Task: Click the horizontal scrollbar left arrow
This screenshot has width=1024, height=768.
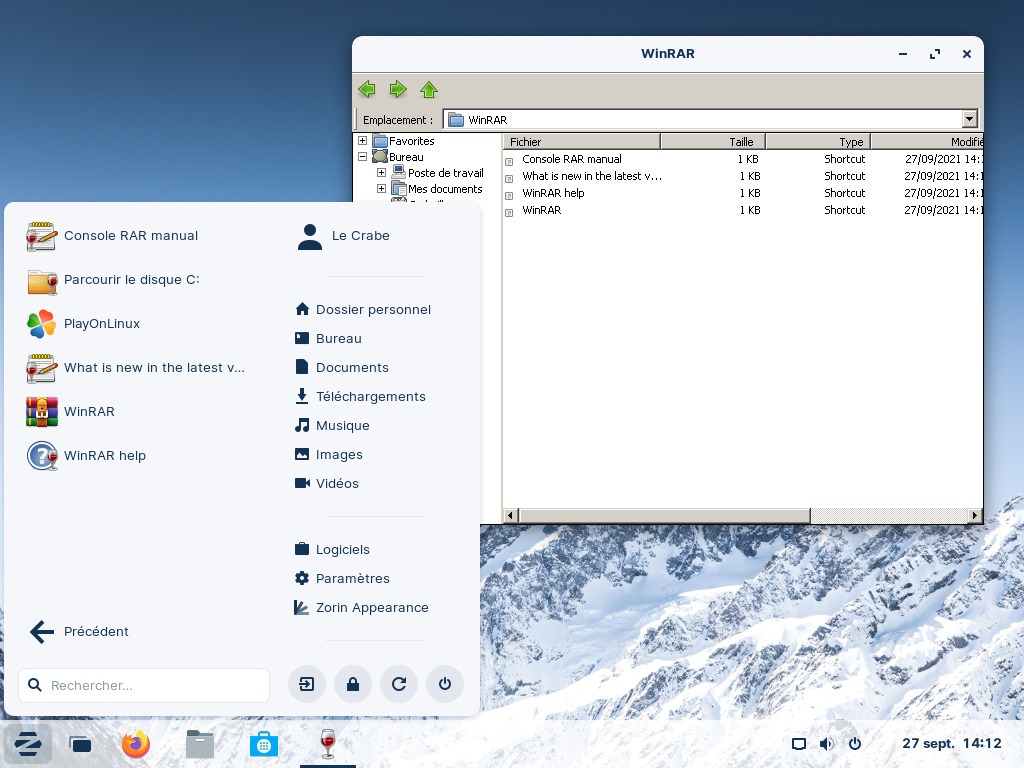Action: point(511,515)
